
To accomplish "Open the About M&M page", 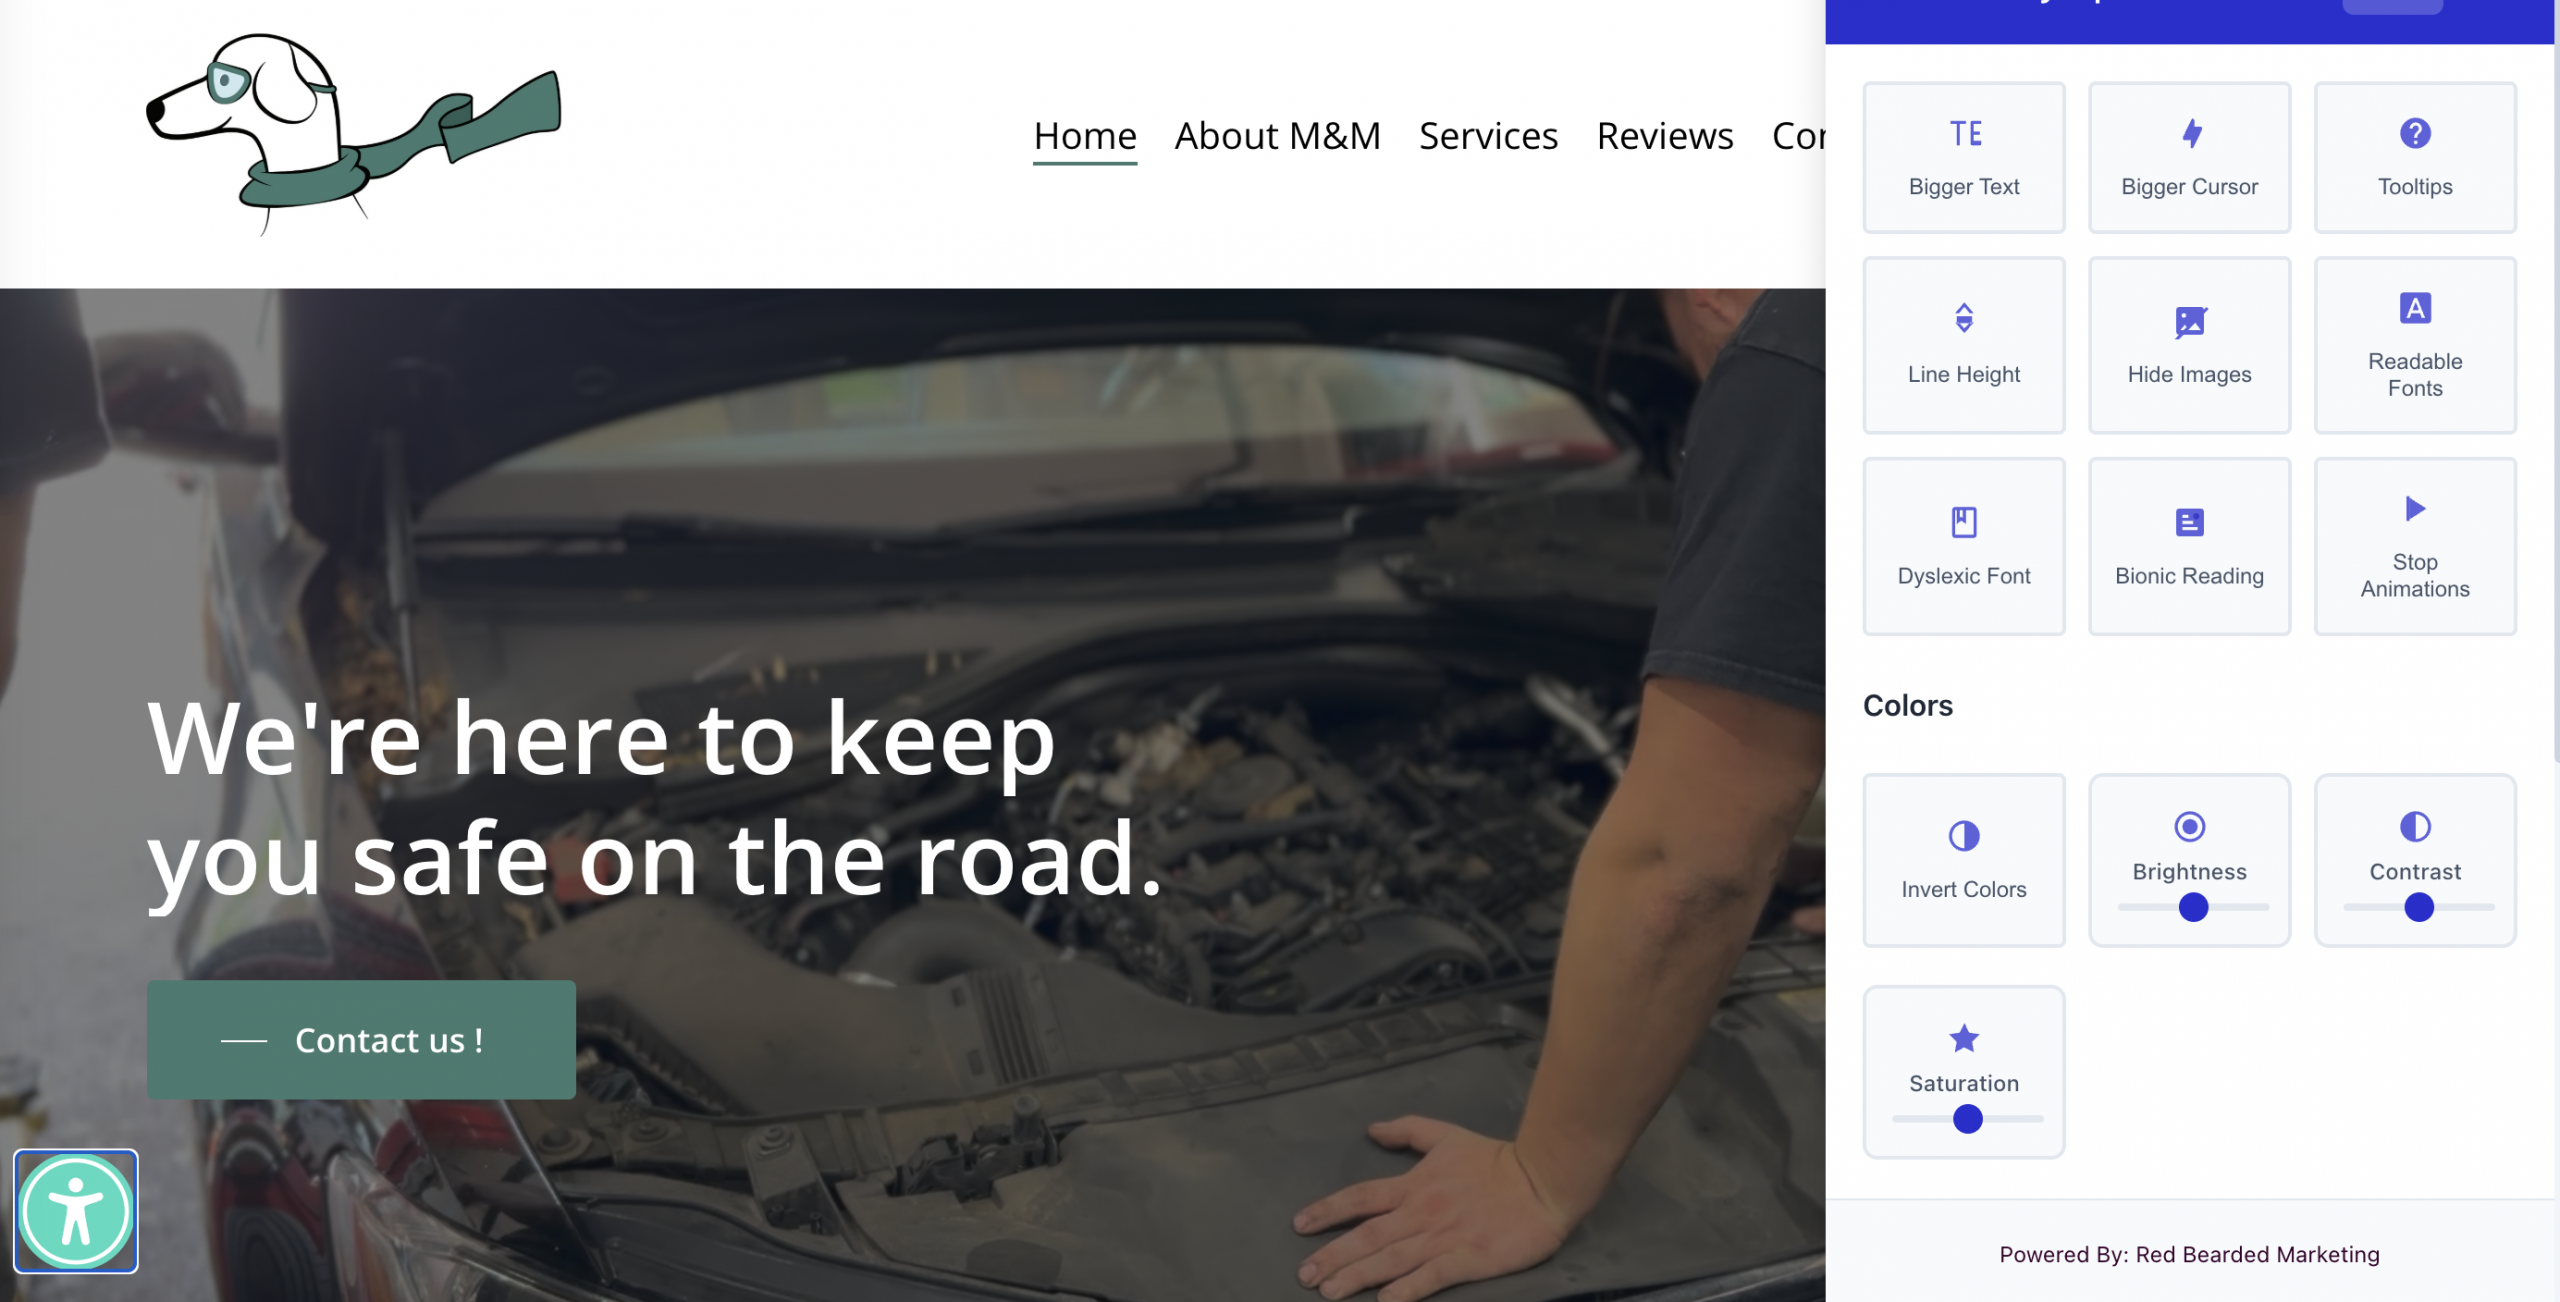I will click(1277, 136).
